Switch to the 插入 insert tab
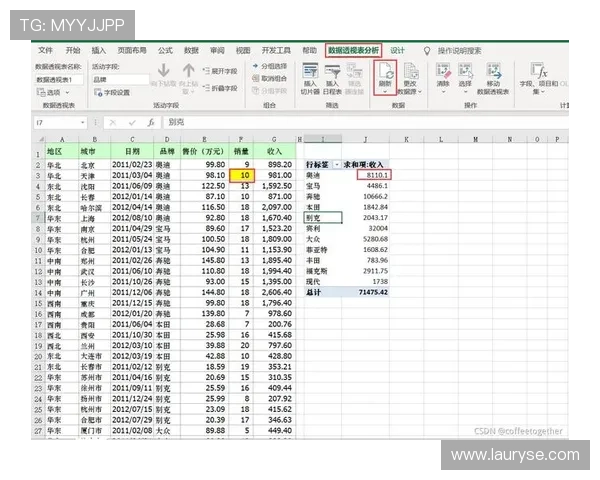Screen dimensions: 600x480 point(99,51)
